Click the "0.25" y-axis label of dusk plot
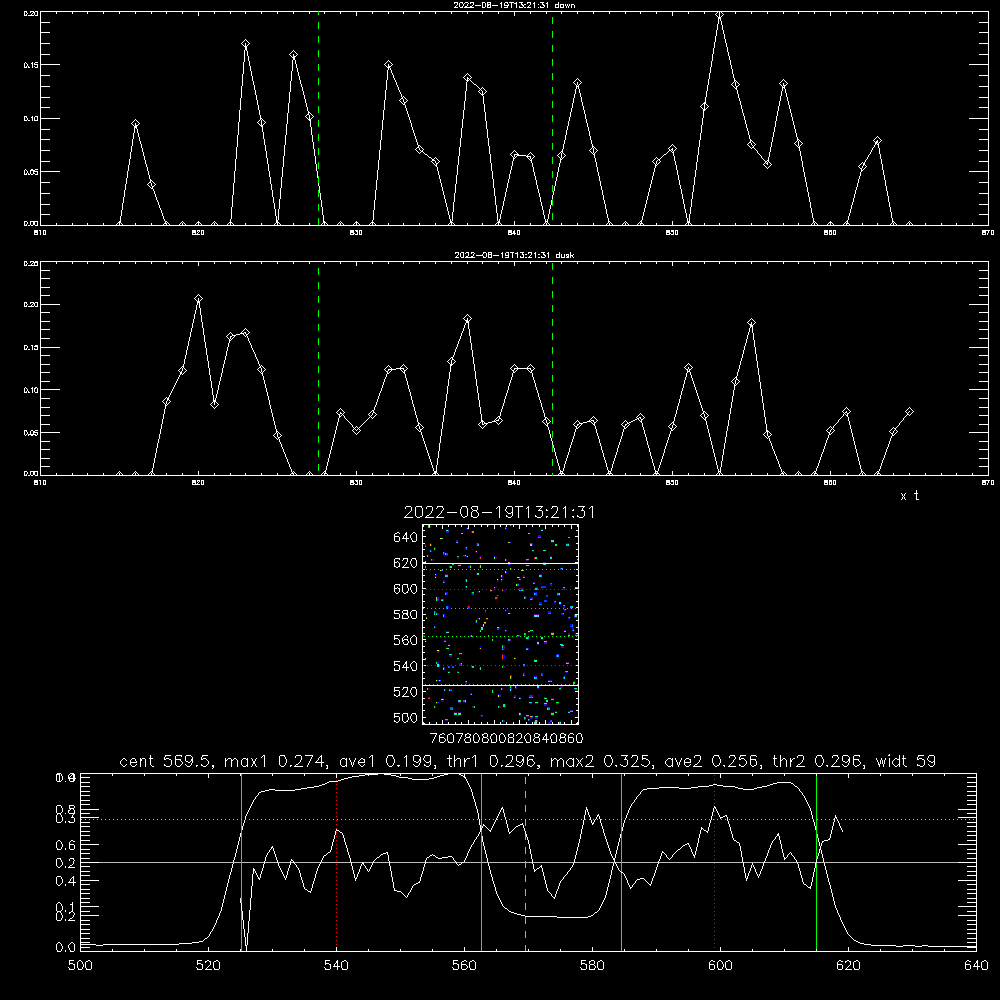The image size is (1000, 1000). (31, 263)
